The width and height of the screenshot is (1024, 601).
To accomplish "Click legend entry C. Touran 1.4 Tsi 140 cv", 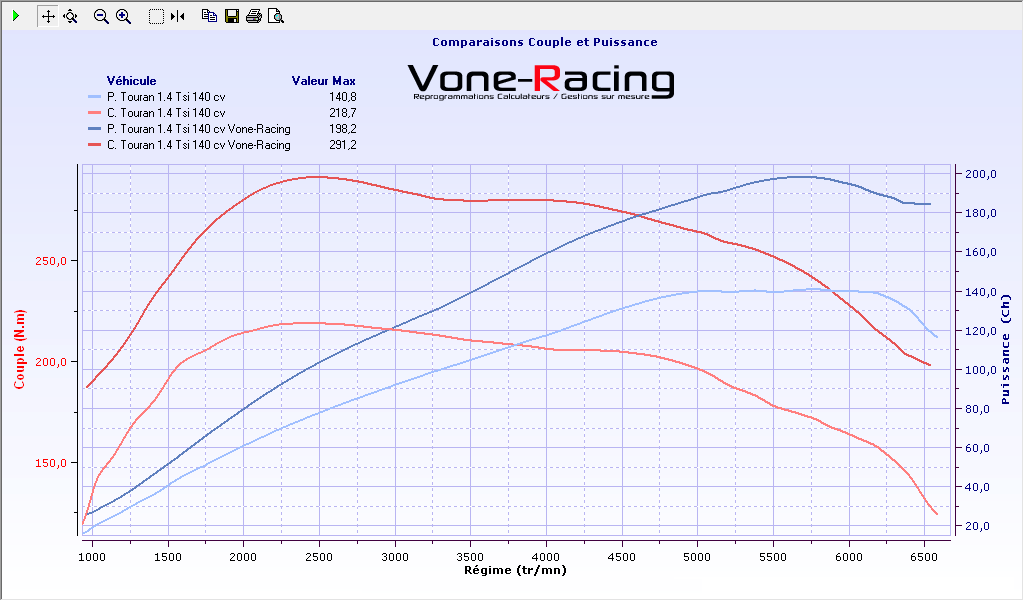I will (x=165, y=113).
